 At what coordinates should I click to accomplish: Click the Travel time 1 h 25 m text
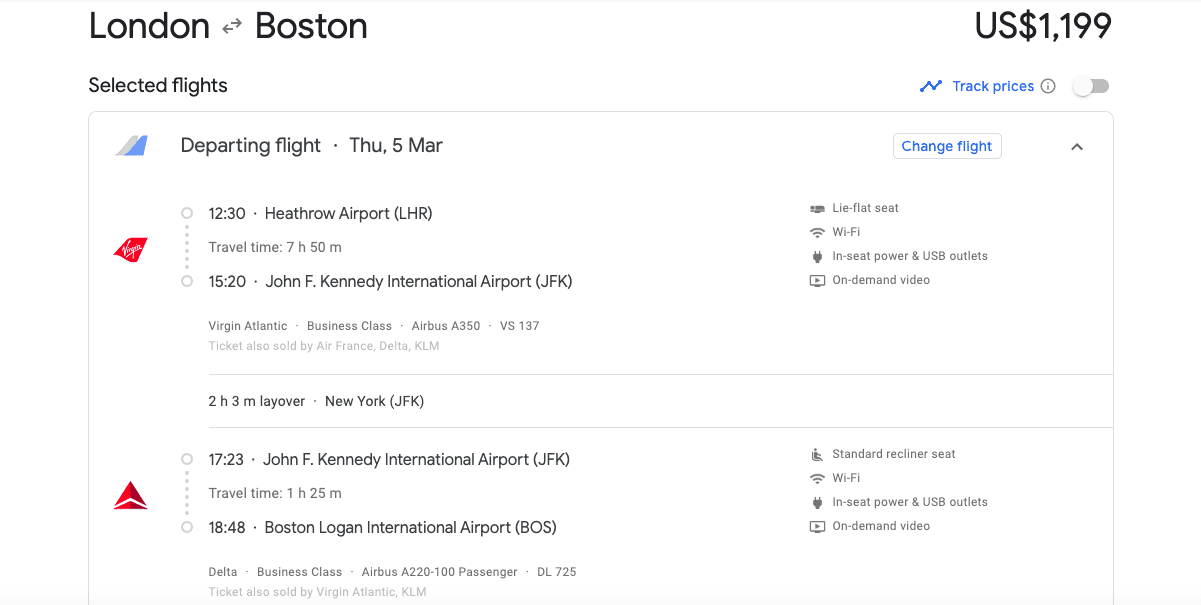(275, 493)
